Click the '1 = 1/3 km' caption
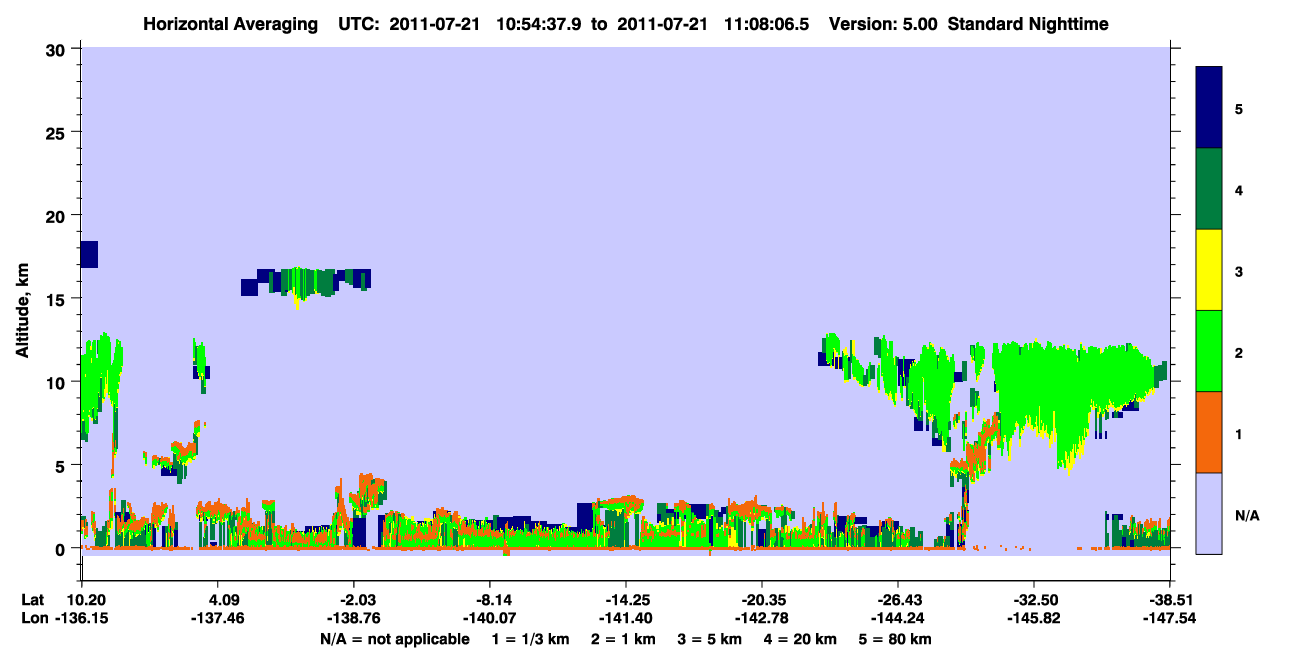 (x=532, y=639)
